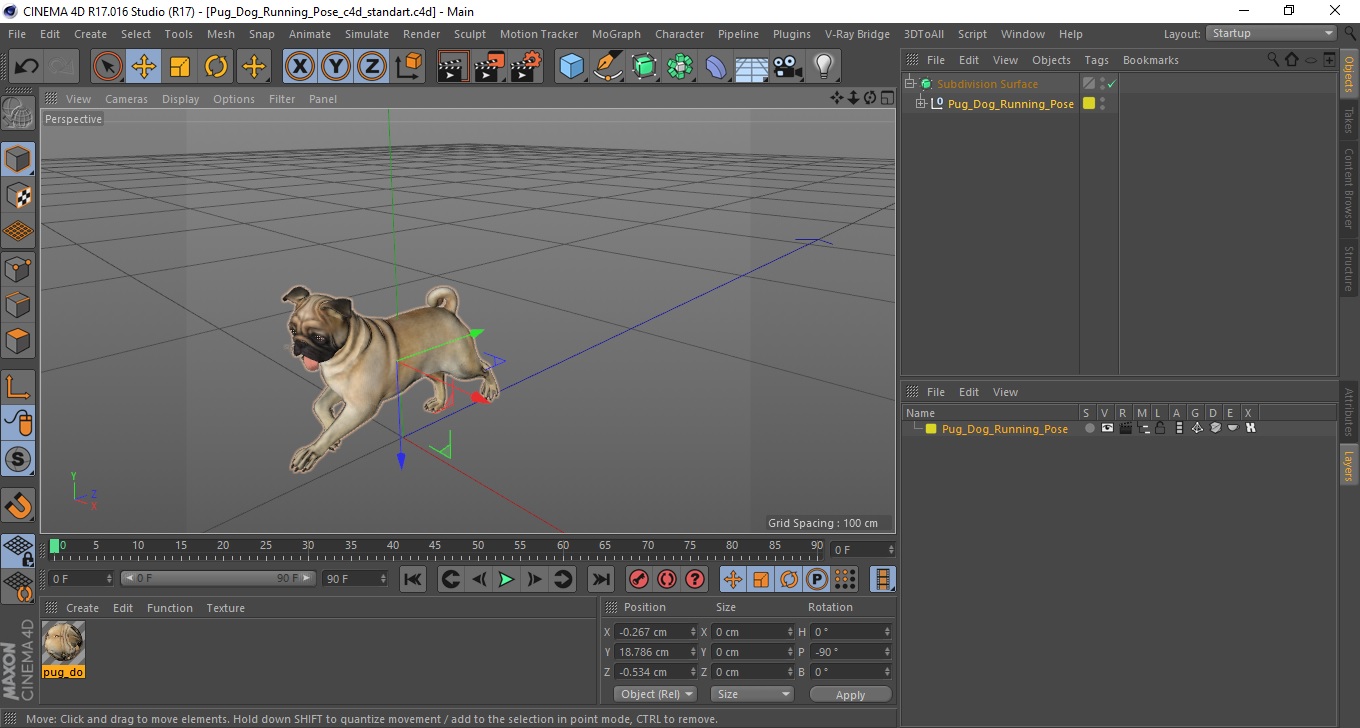The width and height of the screenshot is (1360, 728).
Task: Open the Object (Rel) dropdown
Action: coord(655,694)
